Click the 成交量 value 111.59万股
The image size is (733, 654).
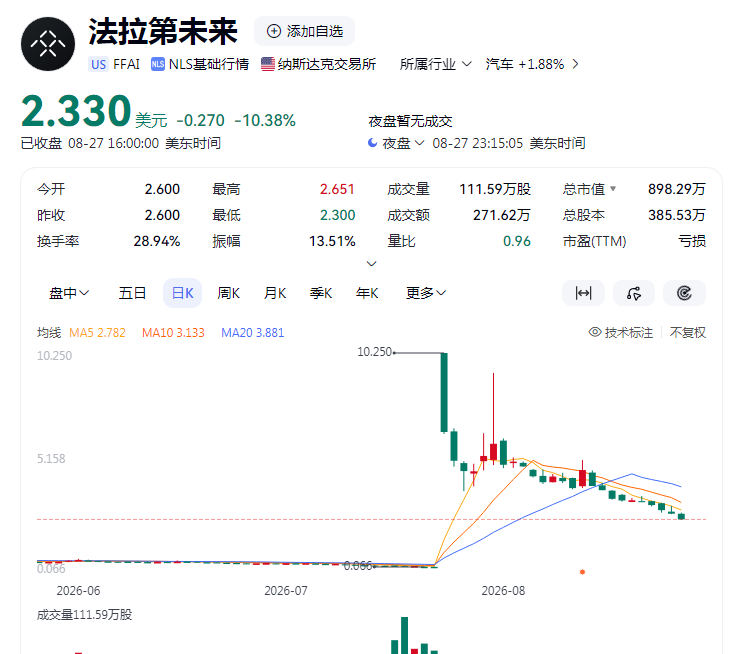click(495, 189)
